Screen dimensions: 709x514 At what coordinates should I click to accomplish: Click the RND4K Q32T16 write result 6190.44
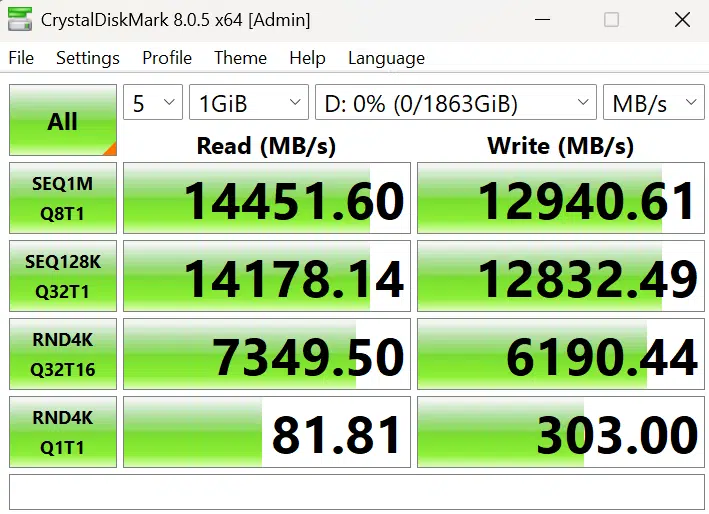click(x=561, y=354)
